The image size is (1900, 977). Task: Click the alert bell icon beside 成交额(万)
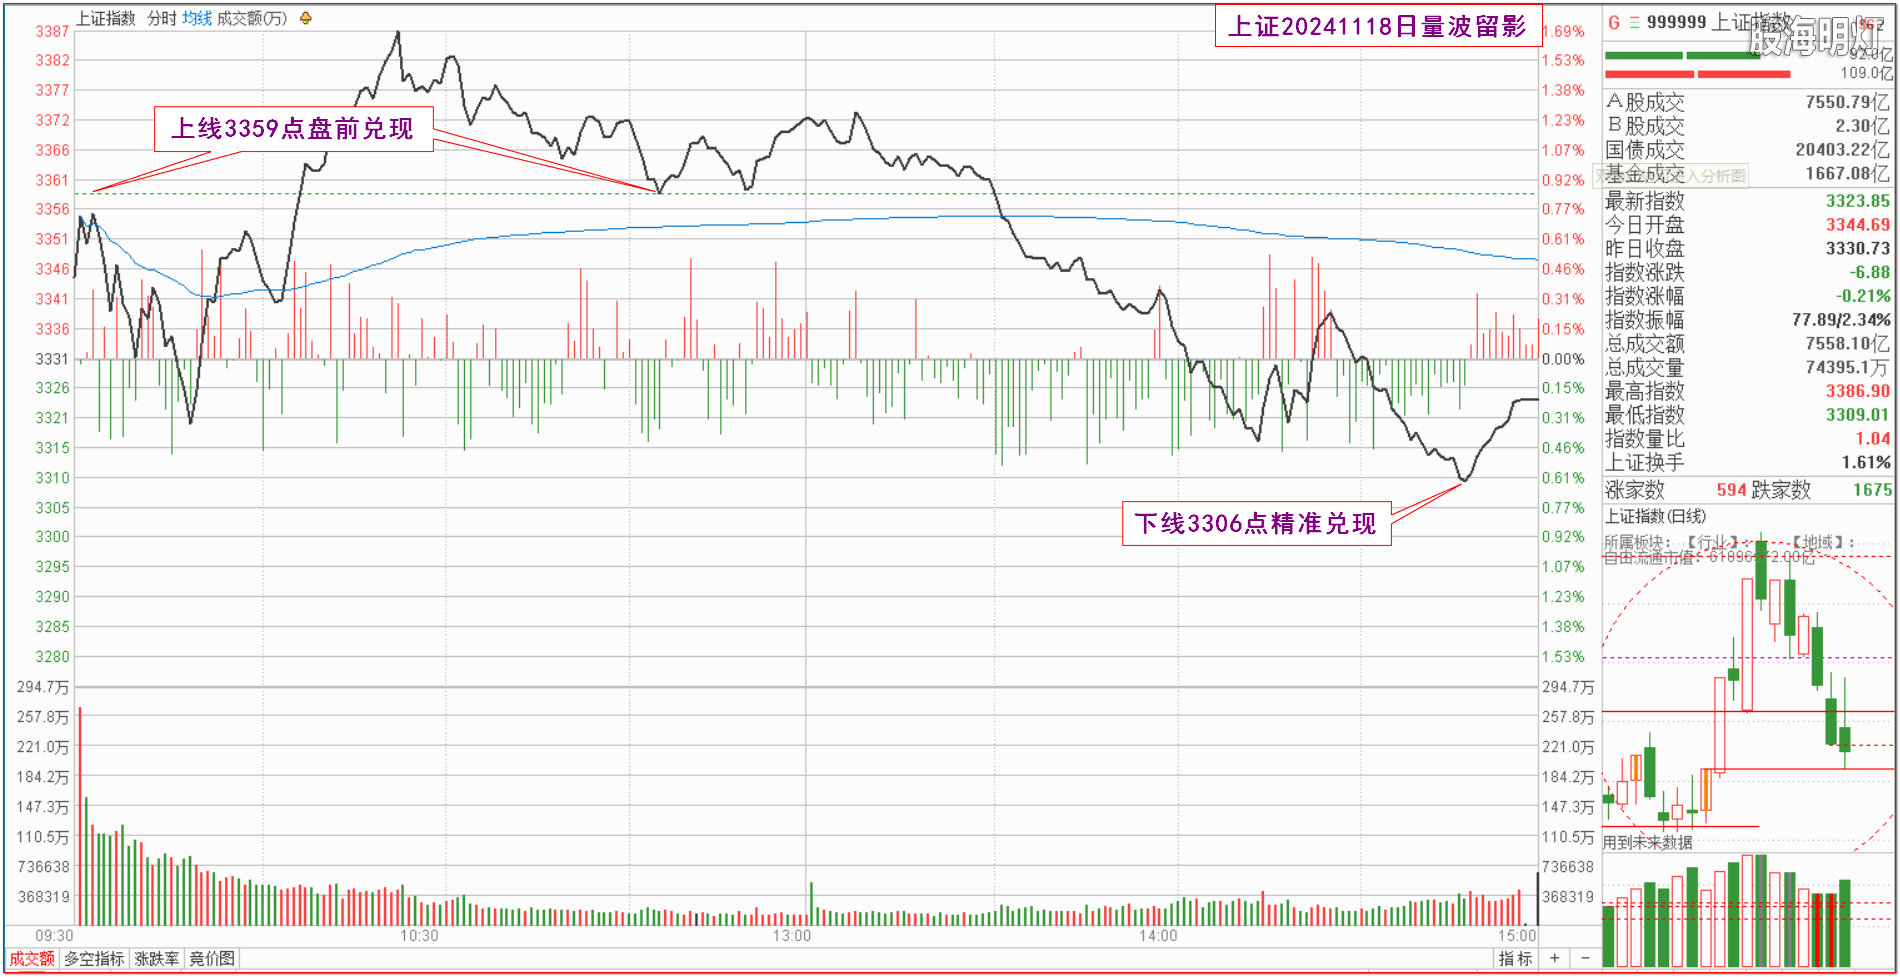[x=306, y=18]
